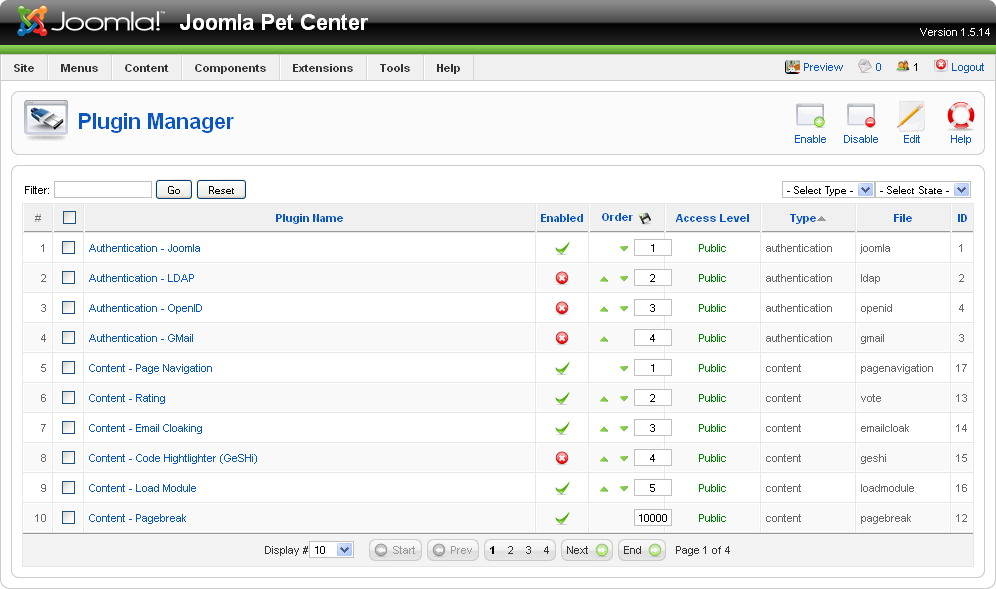Open the Display # rows dropdown
The width and height of the screenshot is (996, 589).
pos(332,550)
